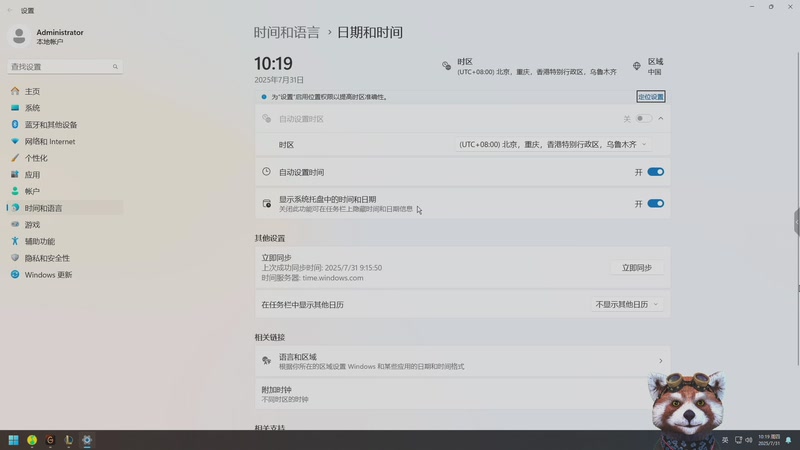Click the 区域 中国 header label

(x=655, y=66)
